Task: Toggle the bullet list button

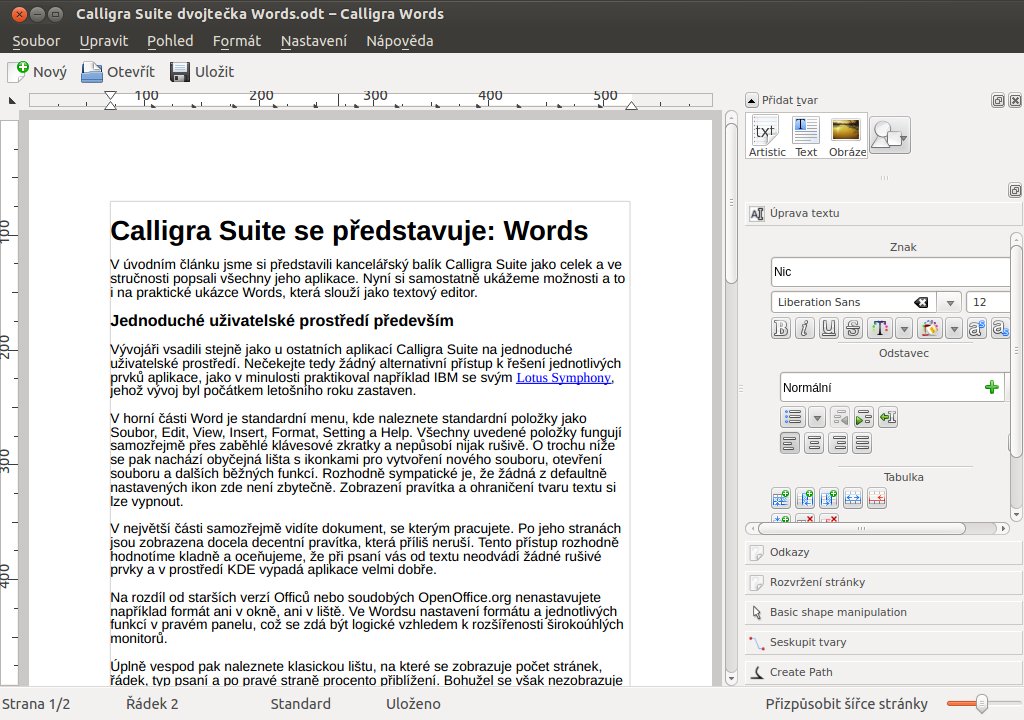Action: [792, 417]
